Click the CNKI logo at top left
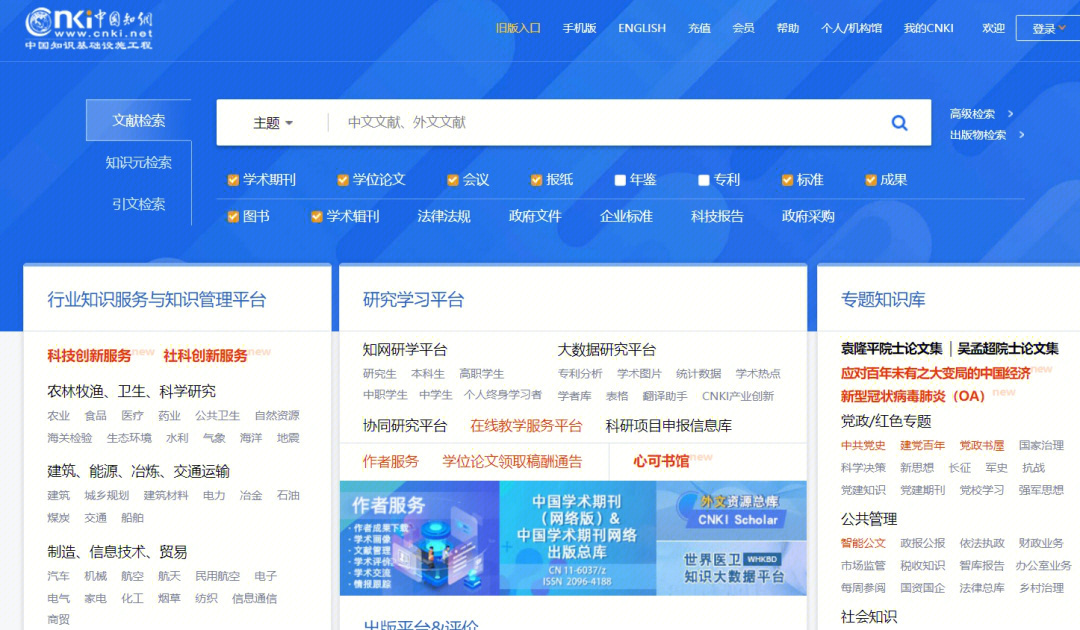1080x630 pixels. click(89, 28)
